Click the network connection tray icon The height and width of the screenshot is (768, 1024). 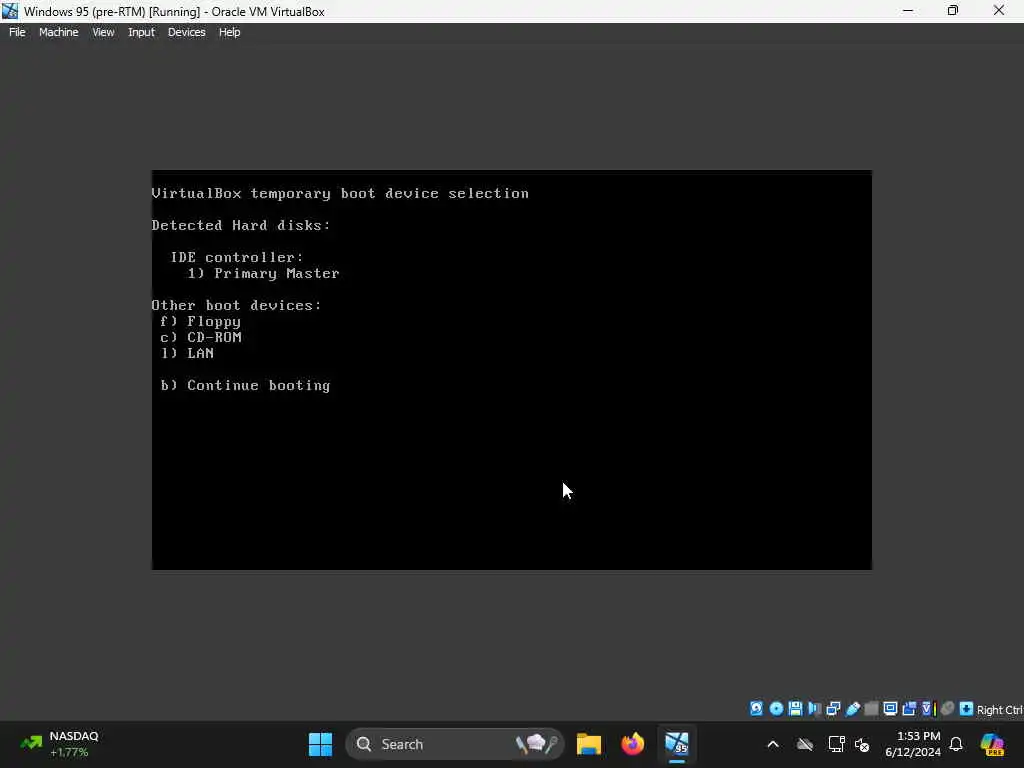click(837, 744)
